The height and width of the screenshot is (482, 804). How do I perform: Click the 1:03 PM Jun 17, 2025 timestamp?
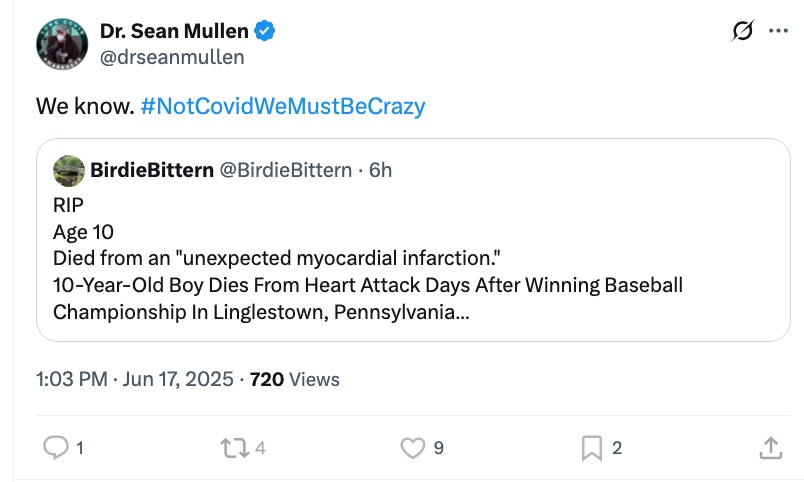point(135,379)
